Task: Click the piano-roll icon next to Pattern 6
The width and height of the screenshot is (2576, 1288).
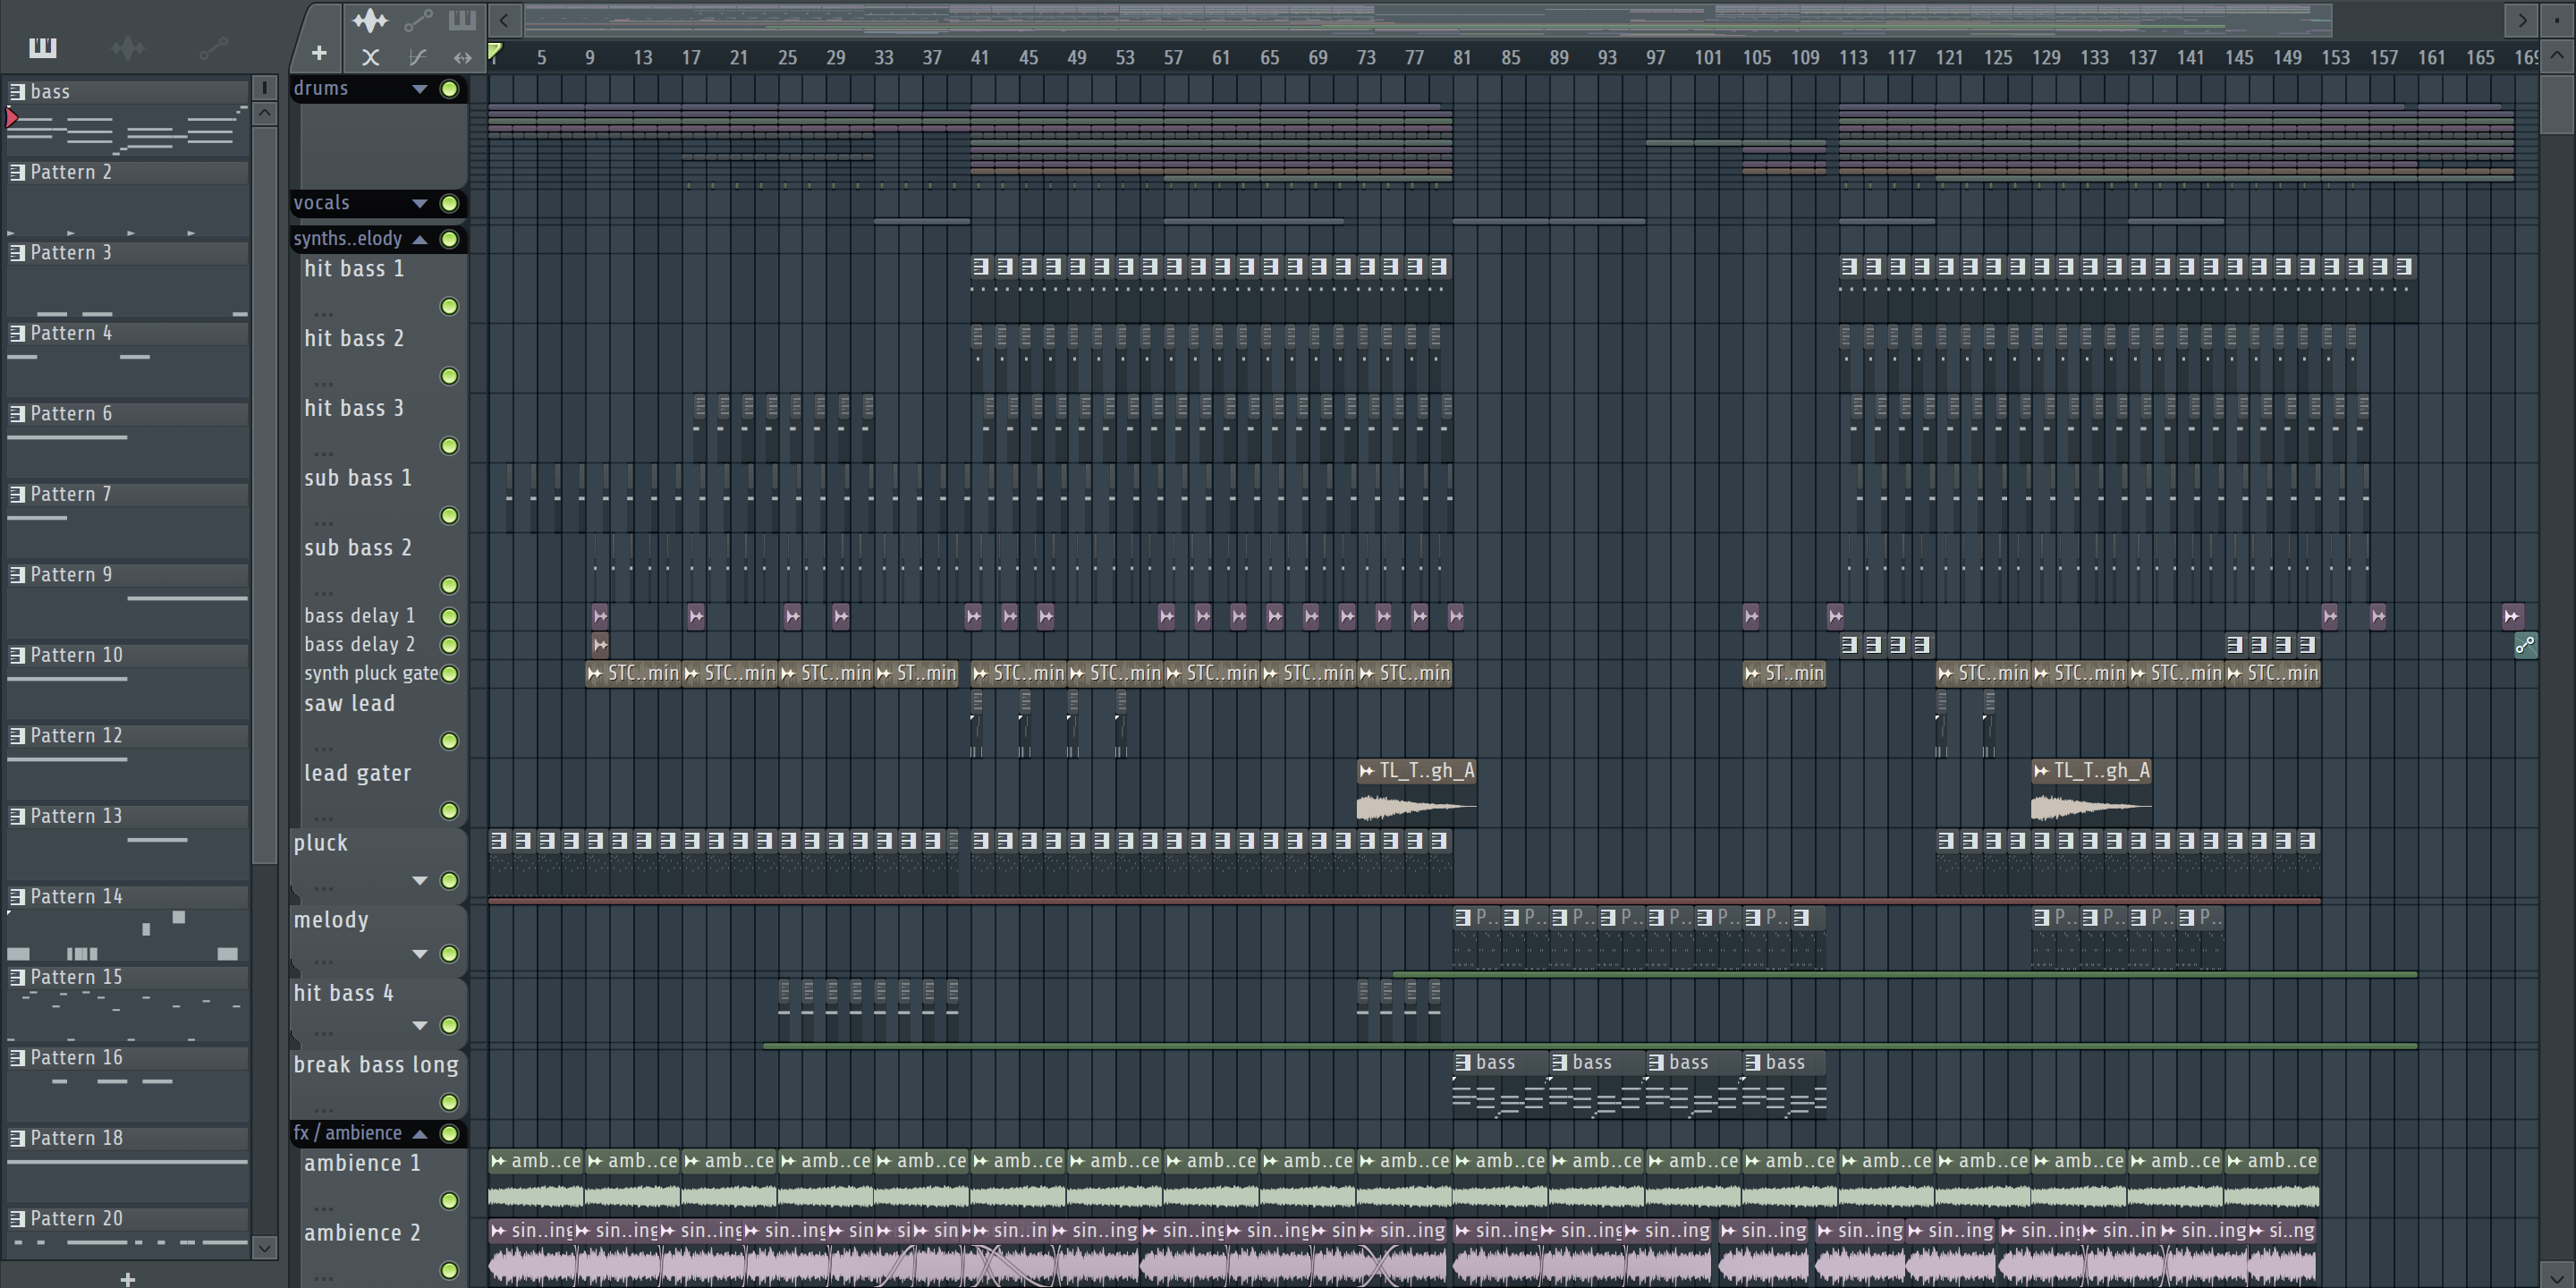Action: [17, 413]
